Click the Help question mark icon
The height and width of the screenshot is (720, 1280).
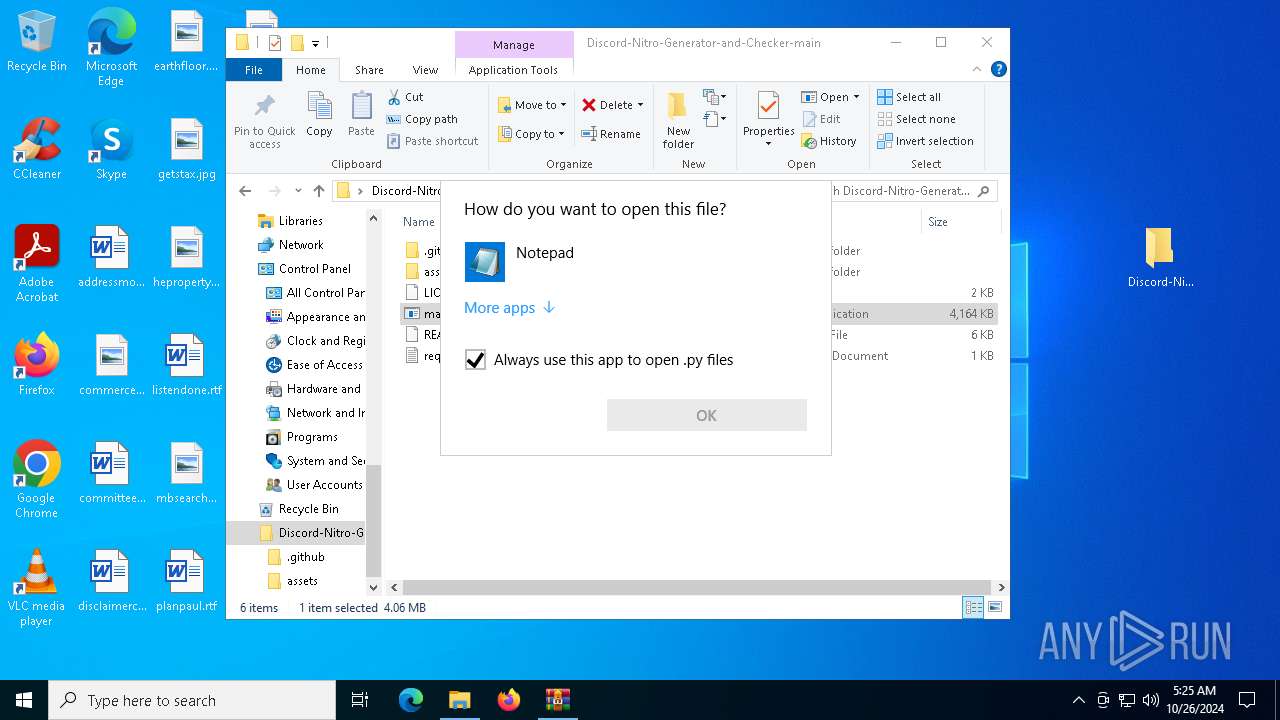coord(998,70)
